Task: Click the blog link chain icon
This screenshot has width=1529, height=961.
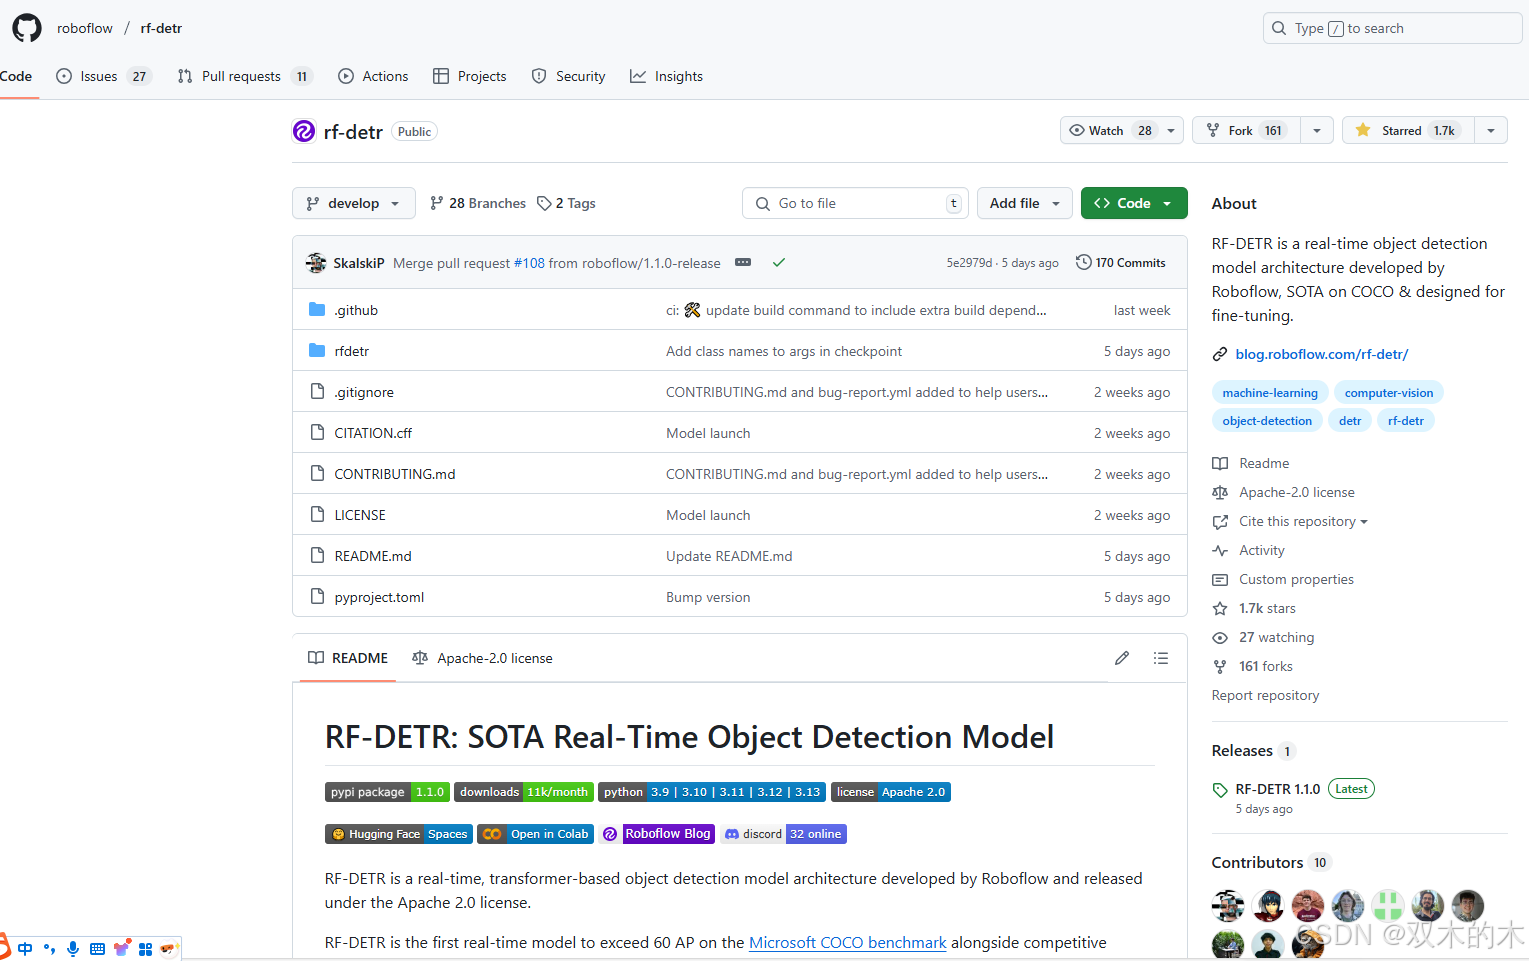Action: point(1220,354)
